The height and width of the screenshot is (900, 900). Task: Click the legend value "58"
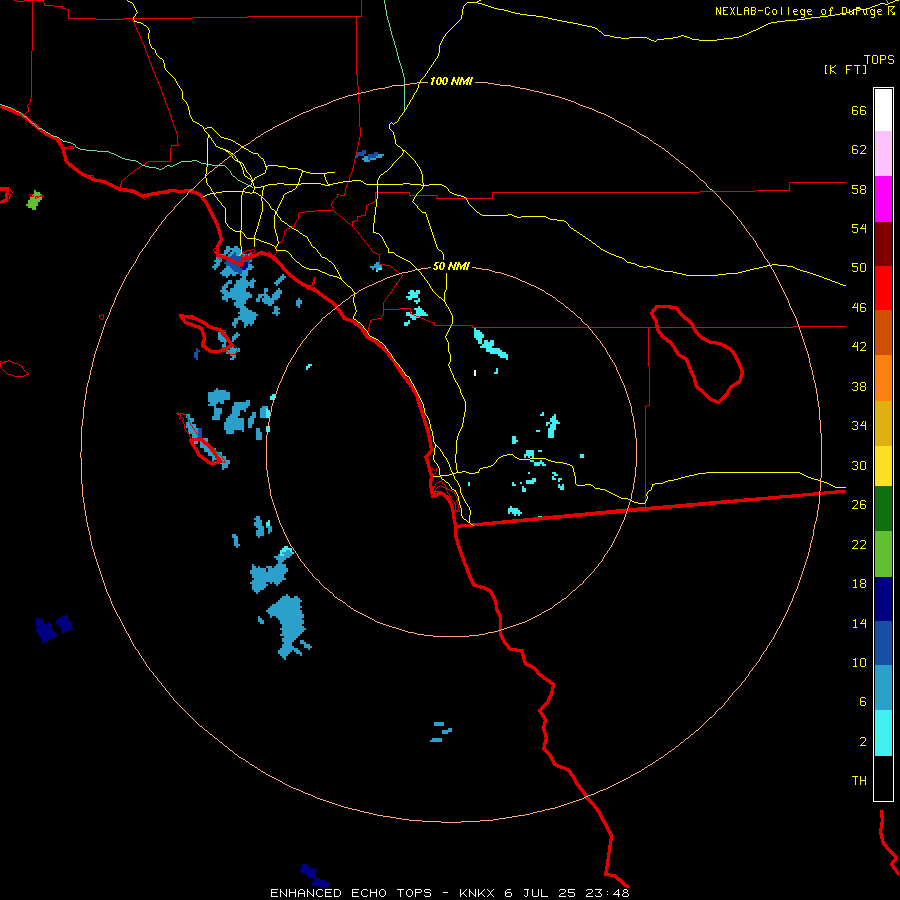tap(859, 189)
